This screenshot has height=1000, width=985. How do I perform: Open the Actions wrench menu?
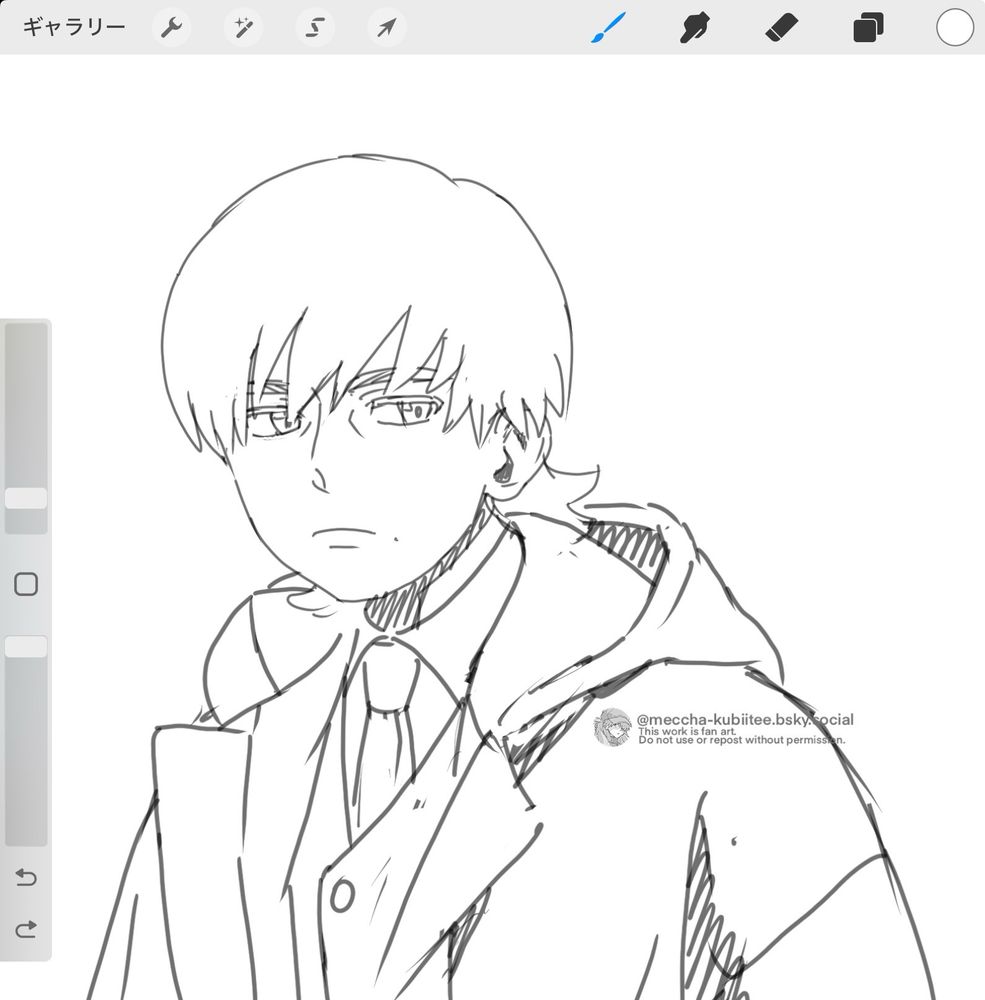172,27
